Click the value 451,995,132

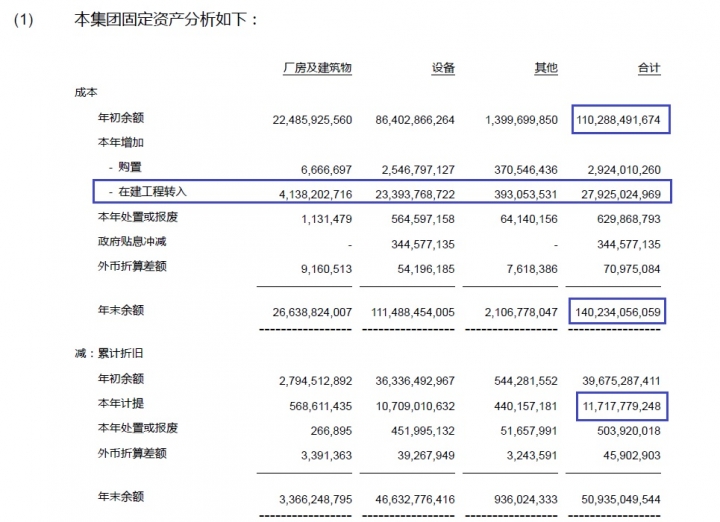point(423,431)
